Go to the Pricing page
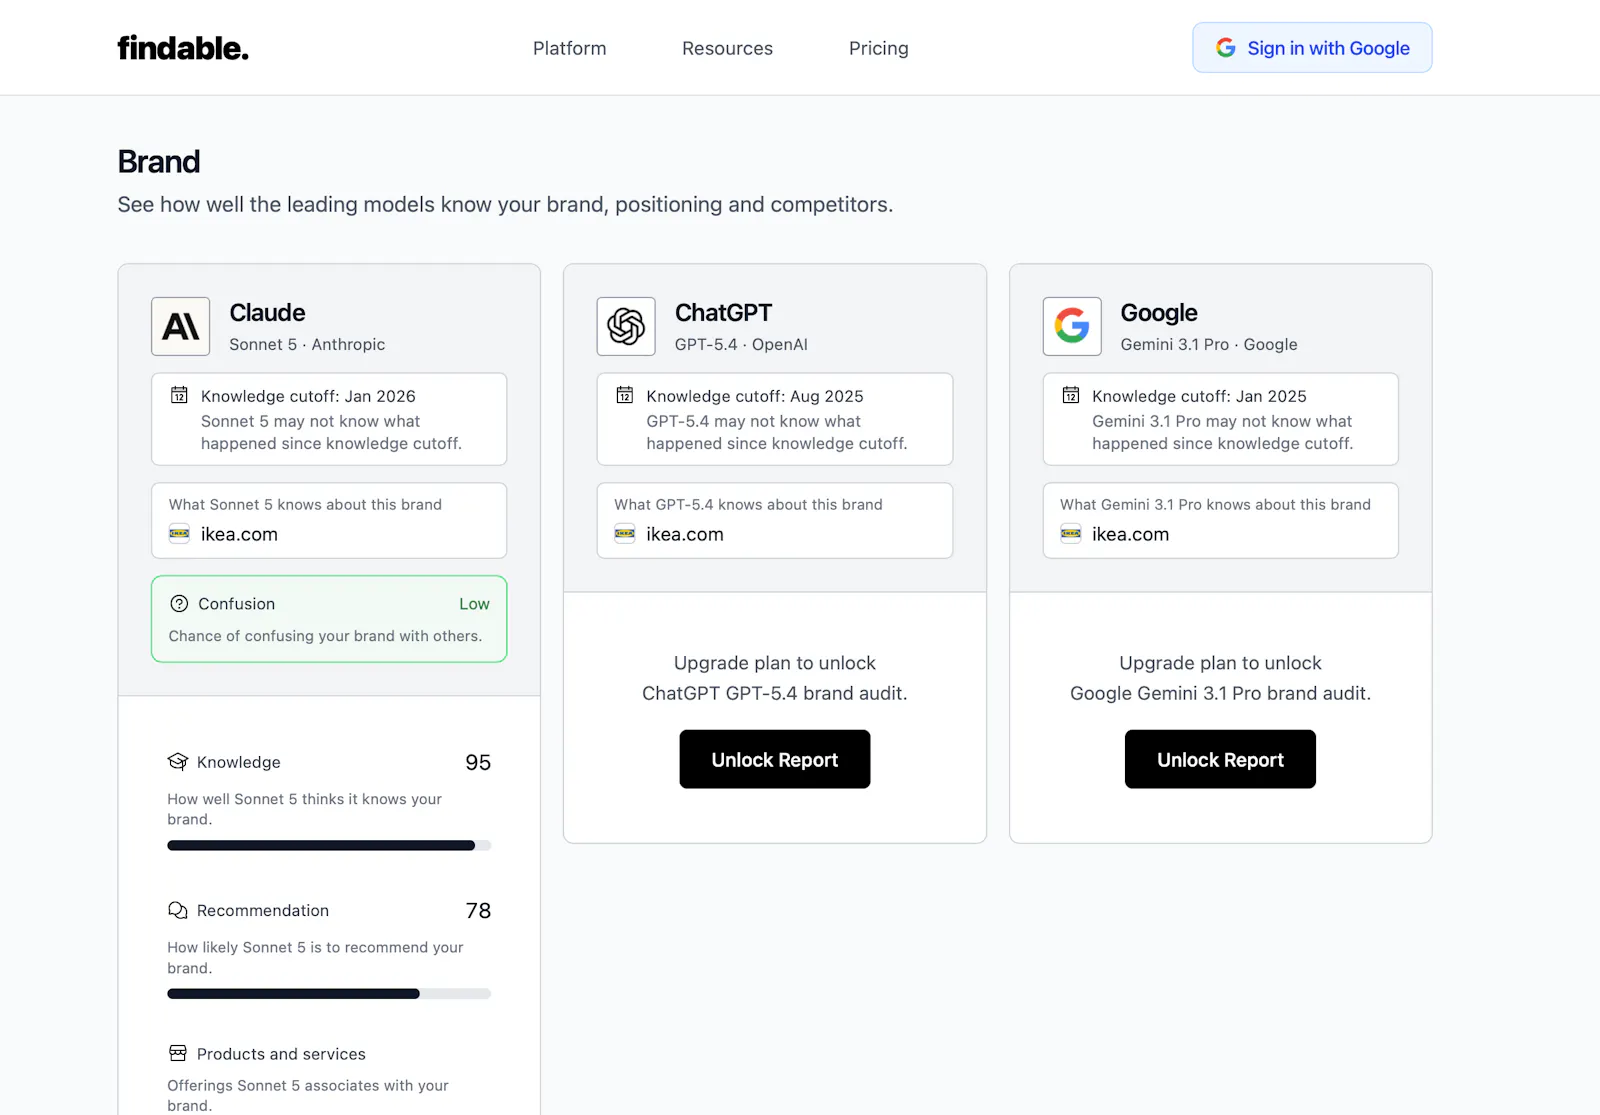1600x1115 pixels. pyautogui.click(x=879, y=48)
